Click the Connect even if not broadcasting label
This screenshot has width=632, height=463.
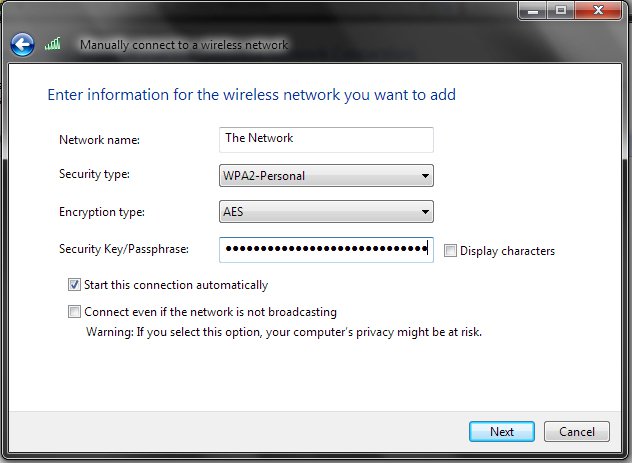(x=210, y=312)
